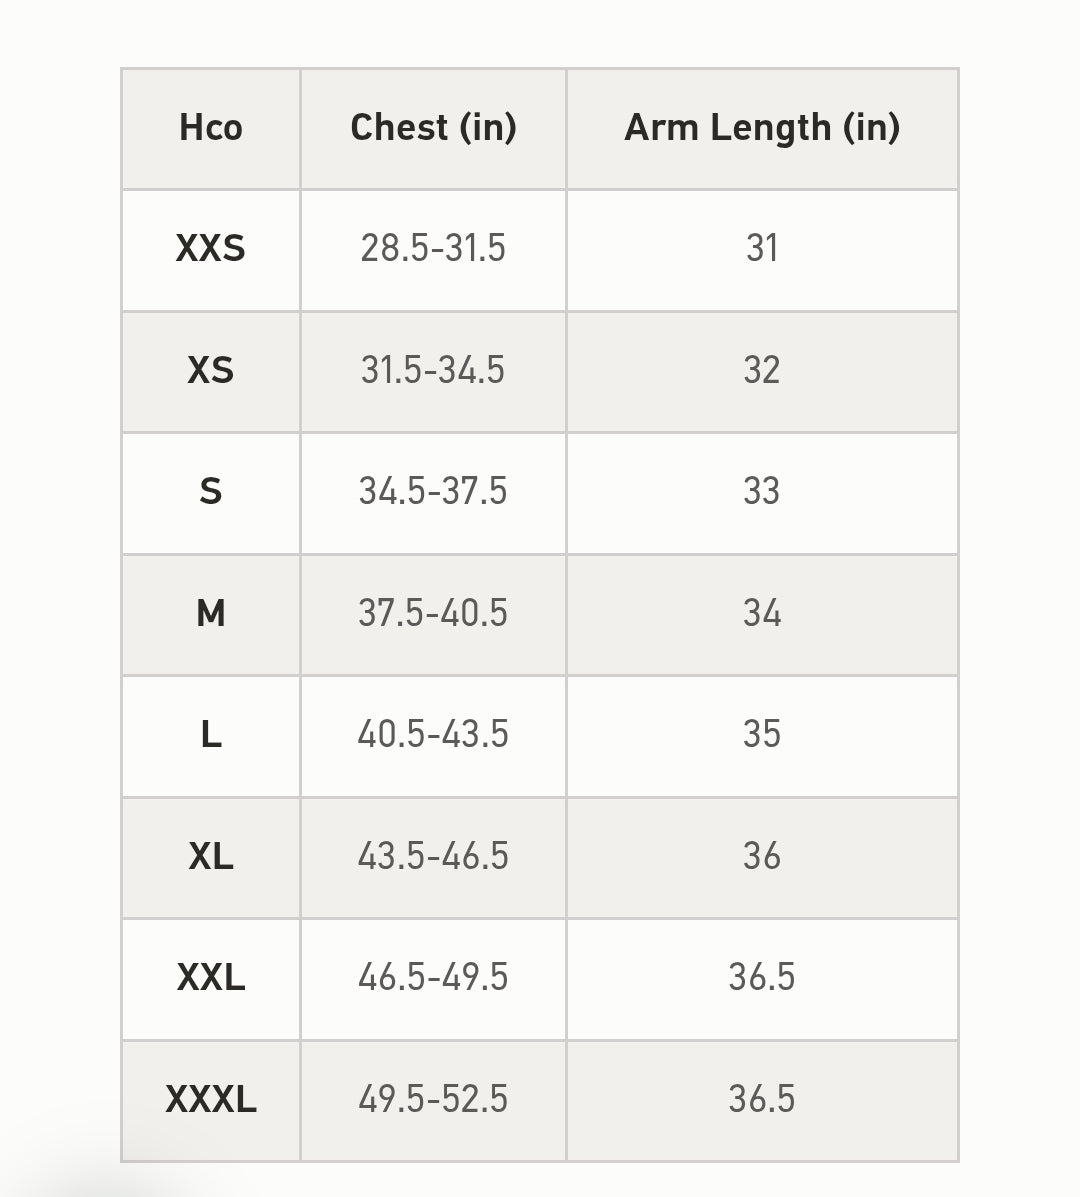
Task: Click chest range 49.5-52.5
Action: click(x=433, y=1099)
